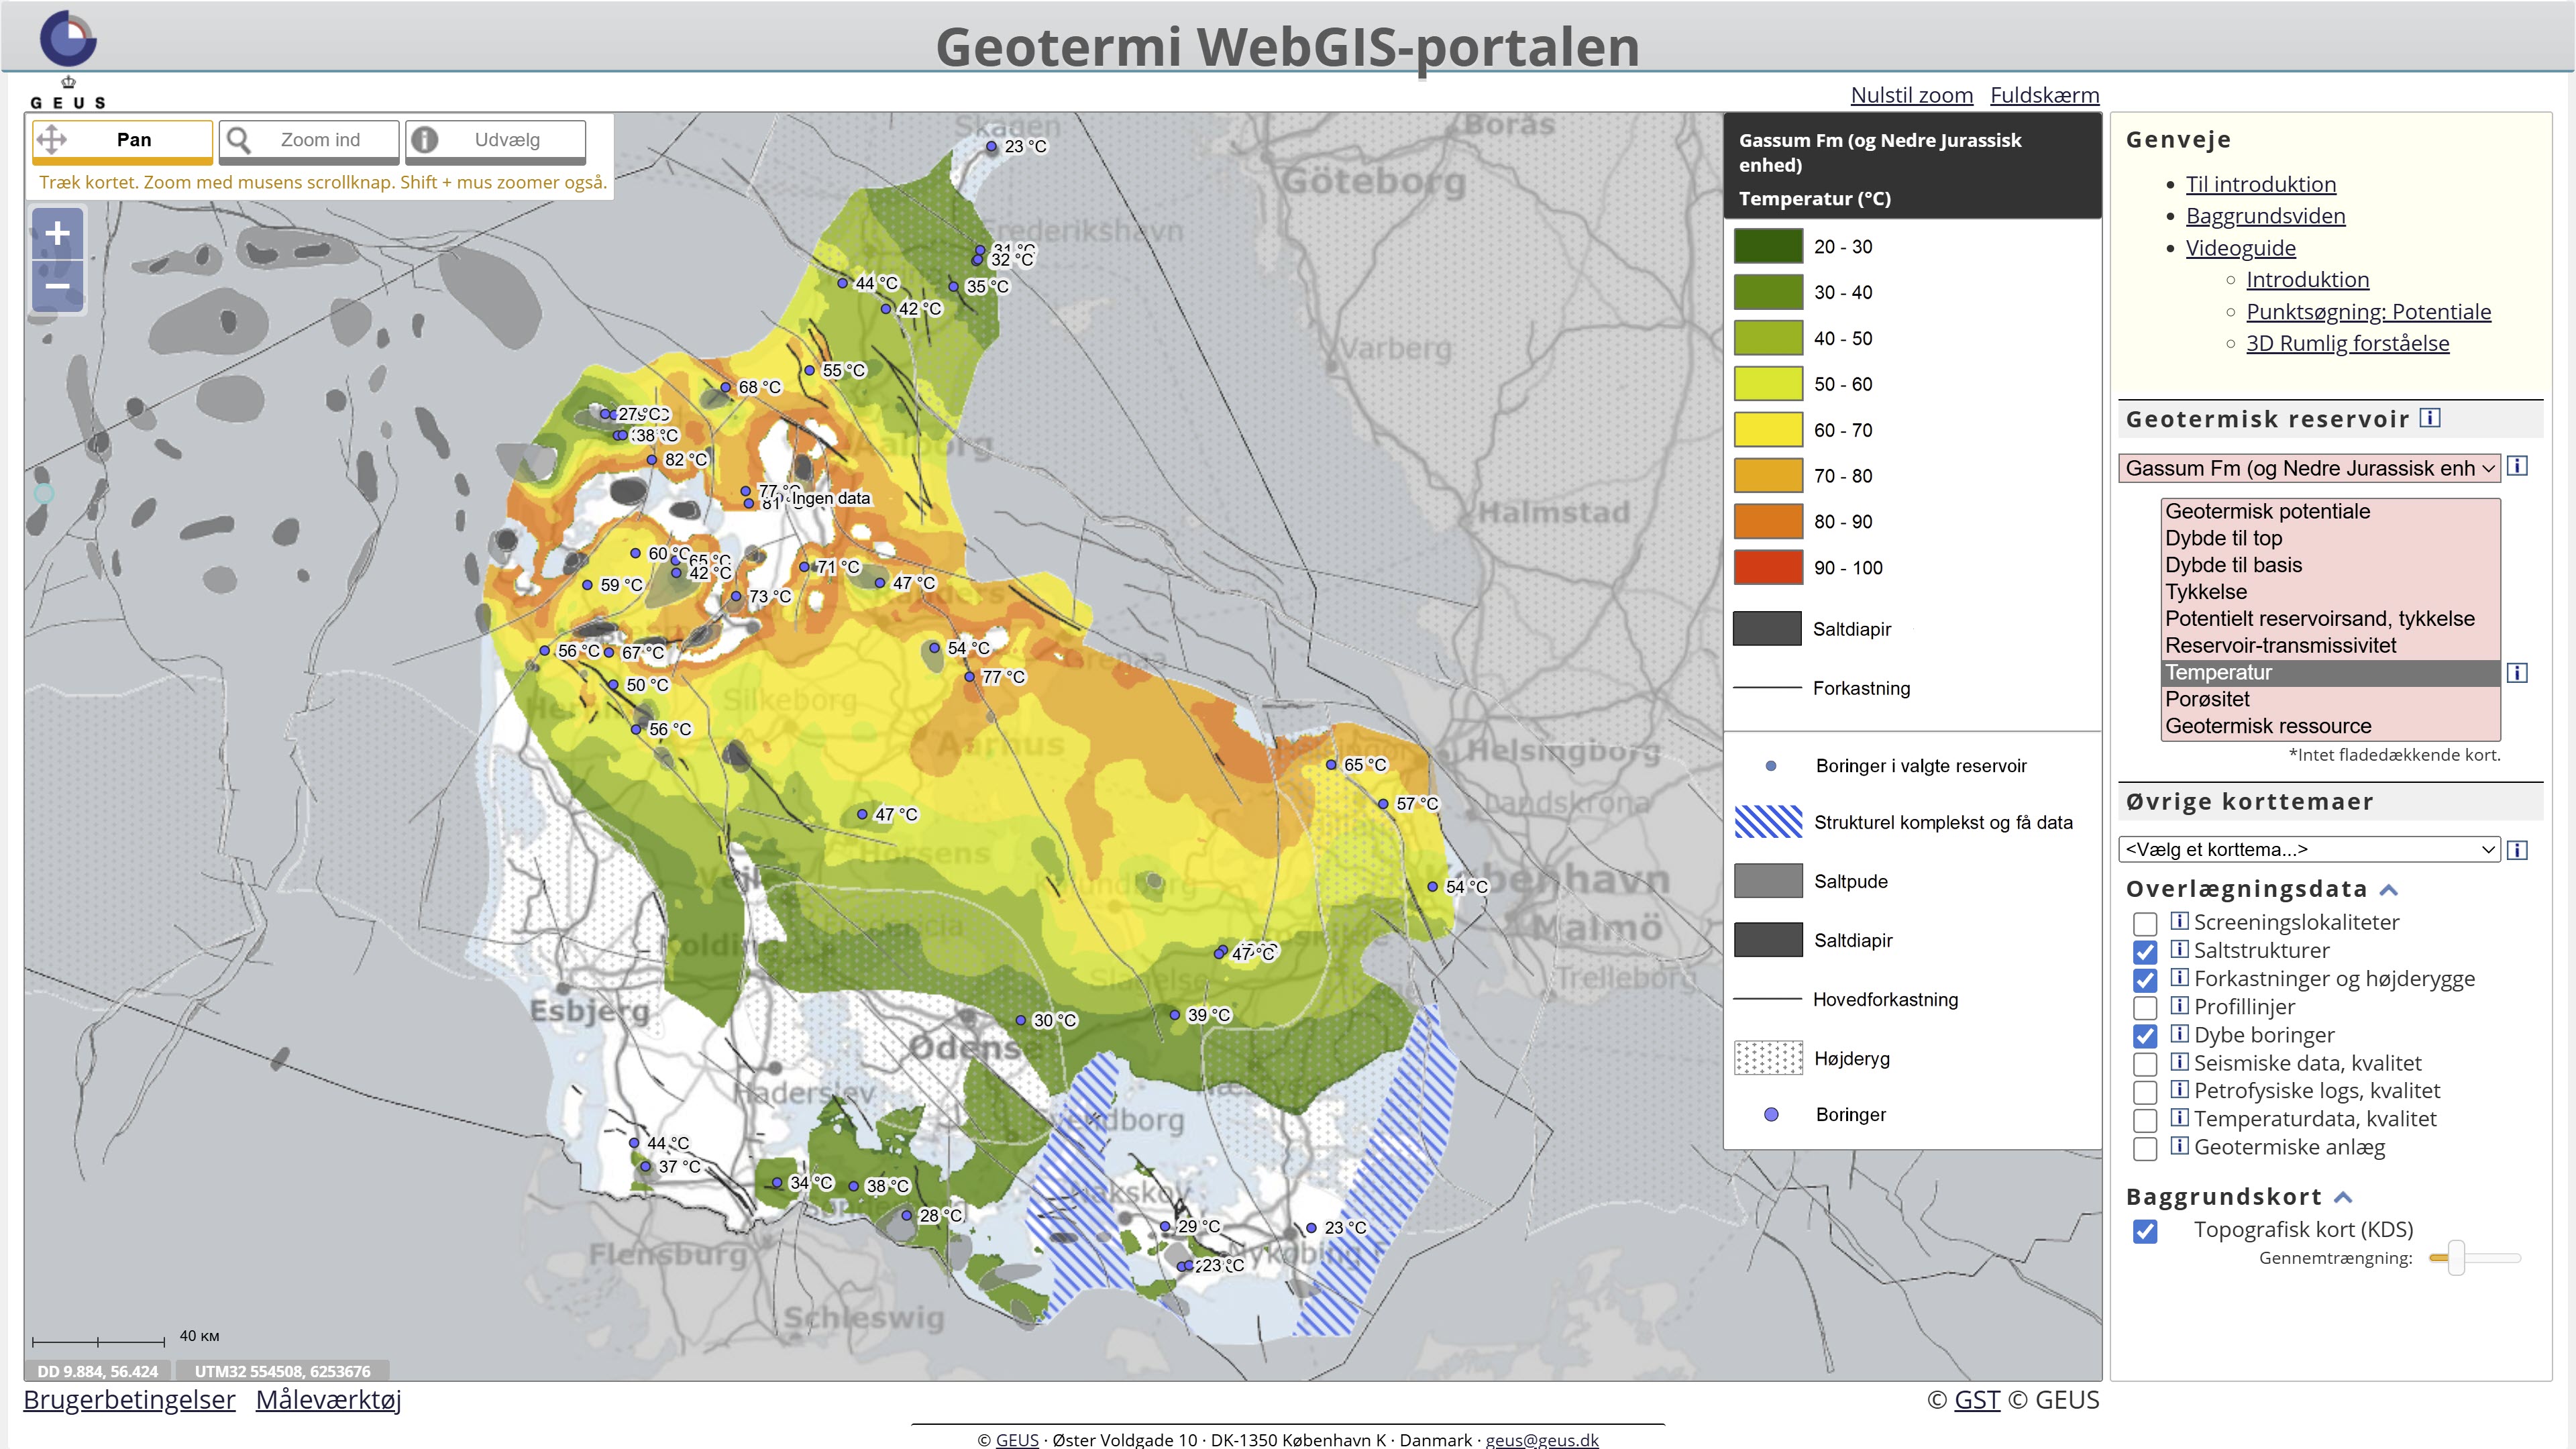2576x1449 pixels.
Task: Open info icon for Seismiske data, kvalitet
Action: [2179, 1062]
